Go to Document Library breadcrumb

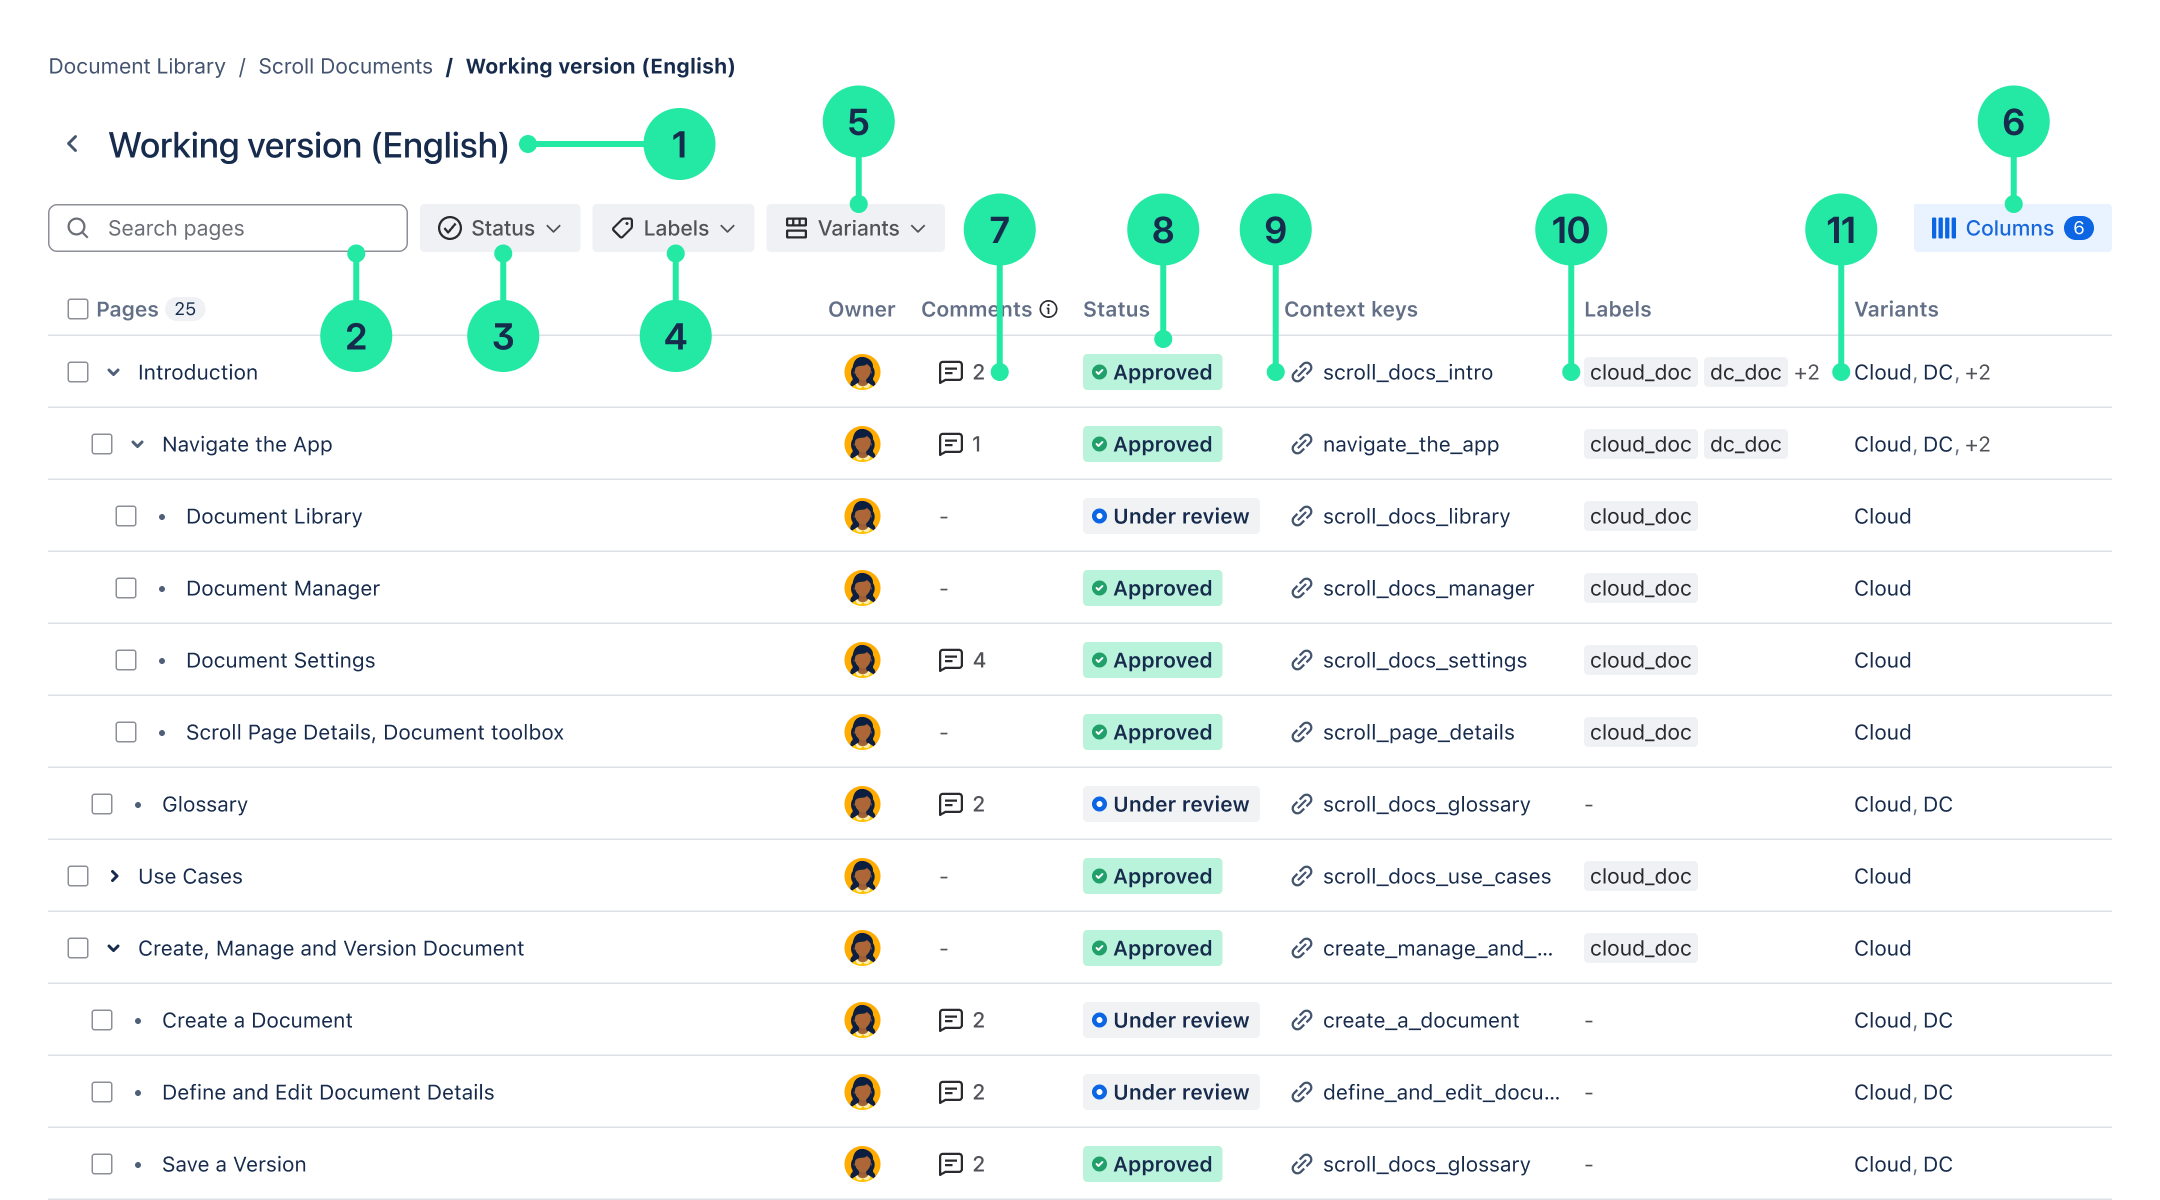[137, 66]
